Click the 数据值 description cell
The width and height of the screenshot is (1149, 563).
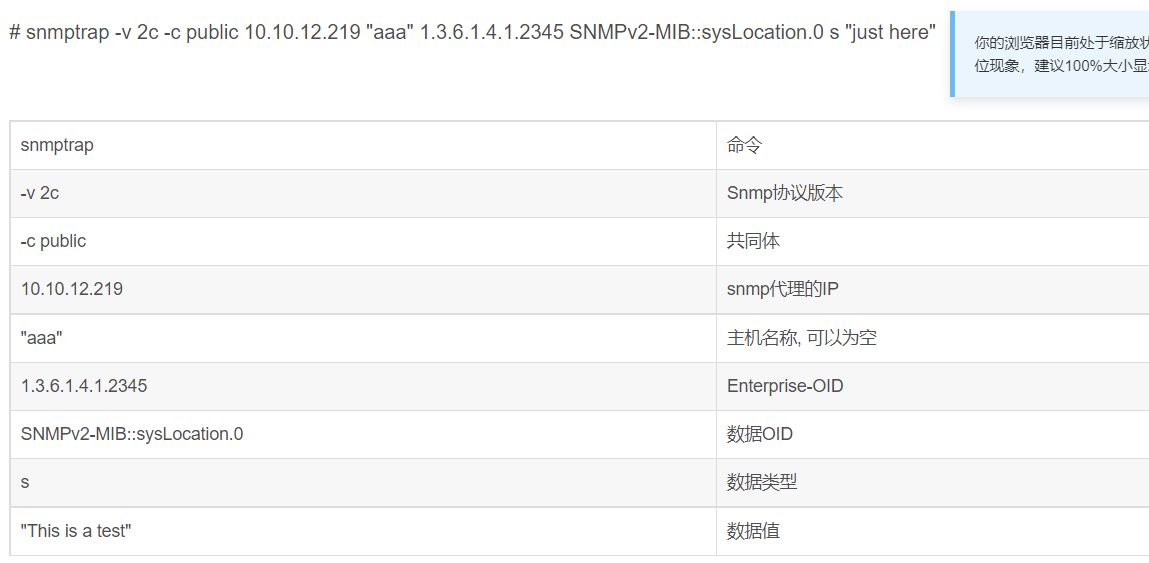click(933, 531)
